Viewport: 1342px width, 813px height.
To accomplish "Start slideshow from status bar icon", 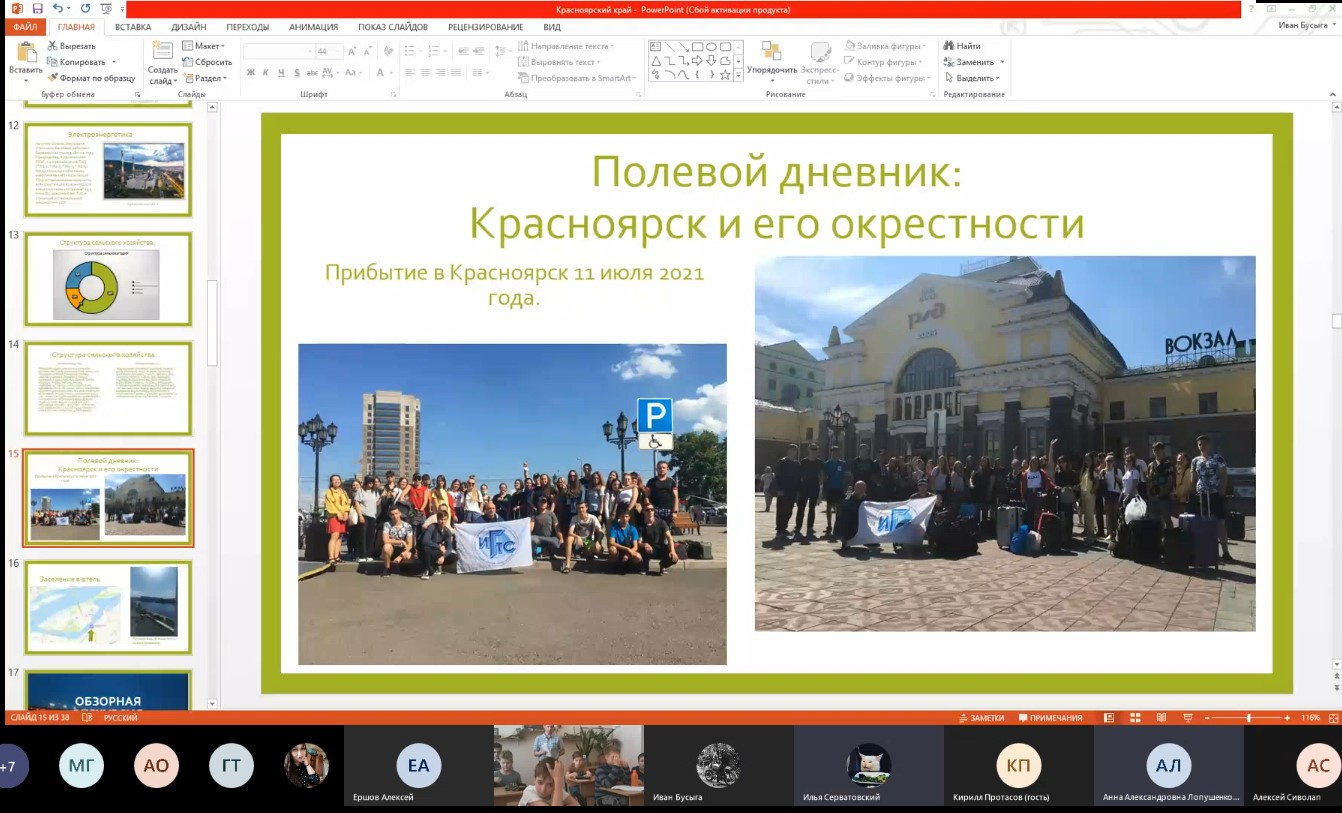I will pos(1187,718).
